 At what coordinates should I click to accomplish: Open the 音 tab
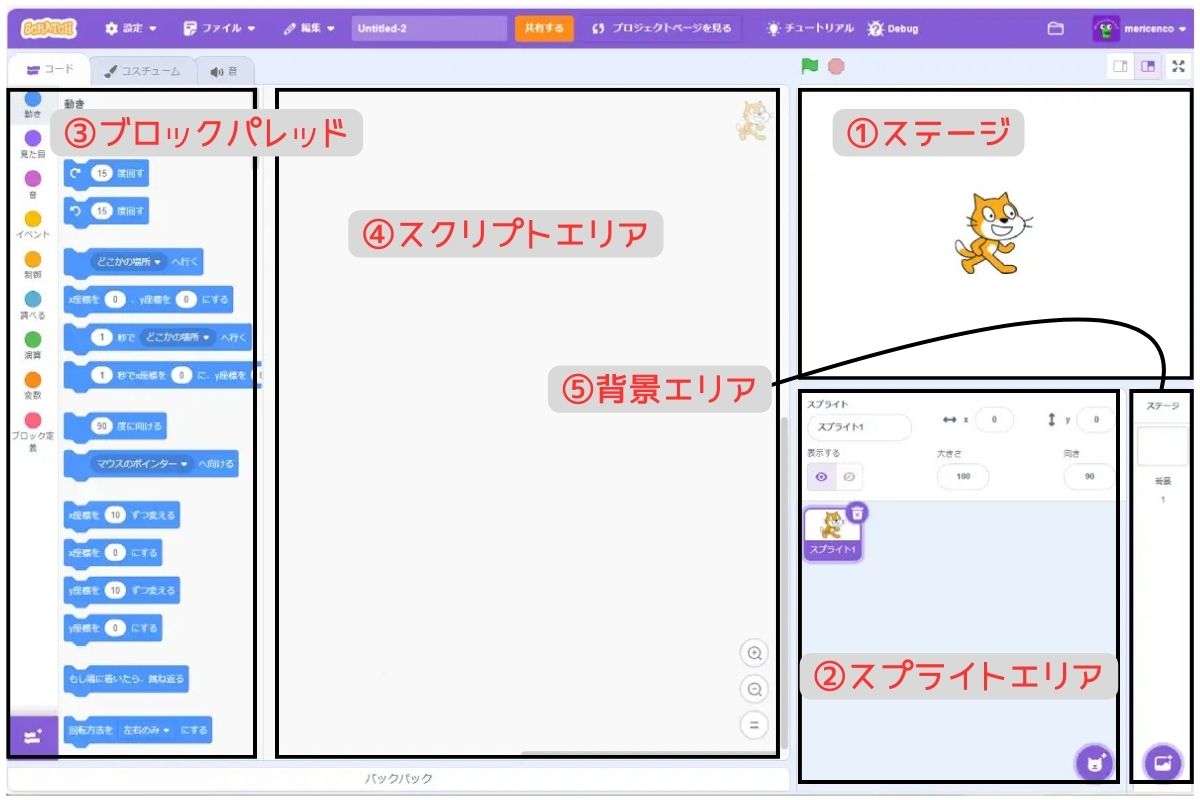[x=224, y=71]
